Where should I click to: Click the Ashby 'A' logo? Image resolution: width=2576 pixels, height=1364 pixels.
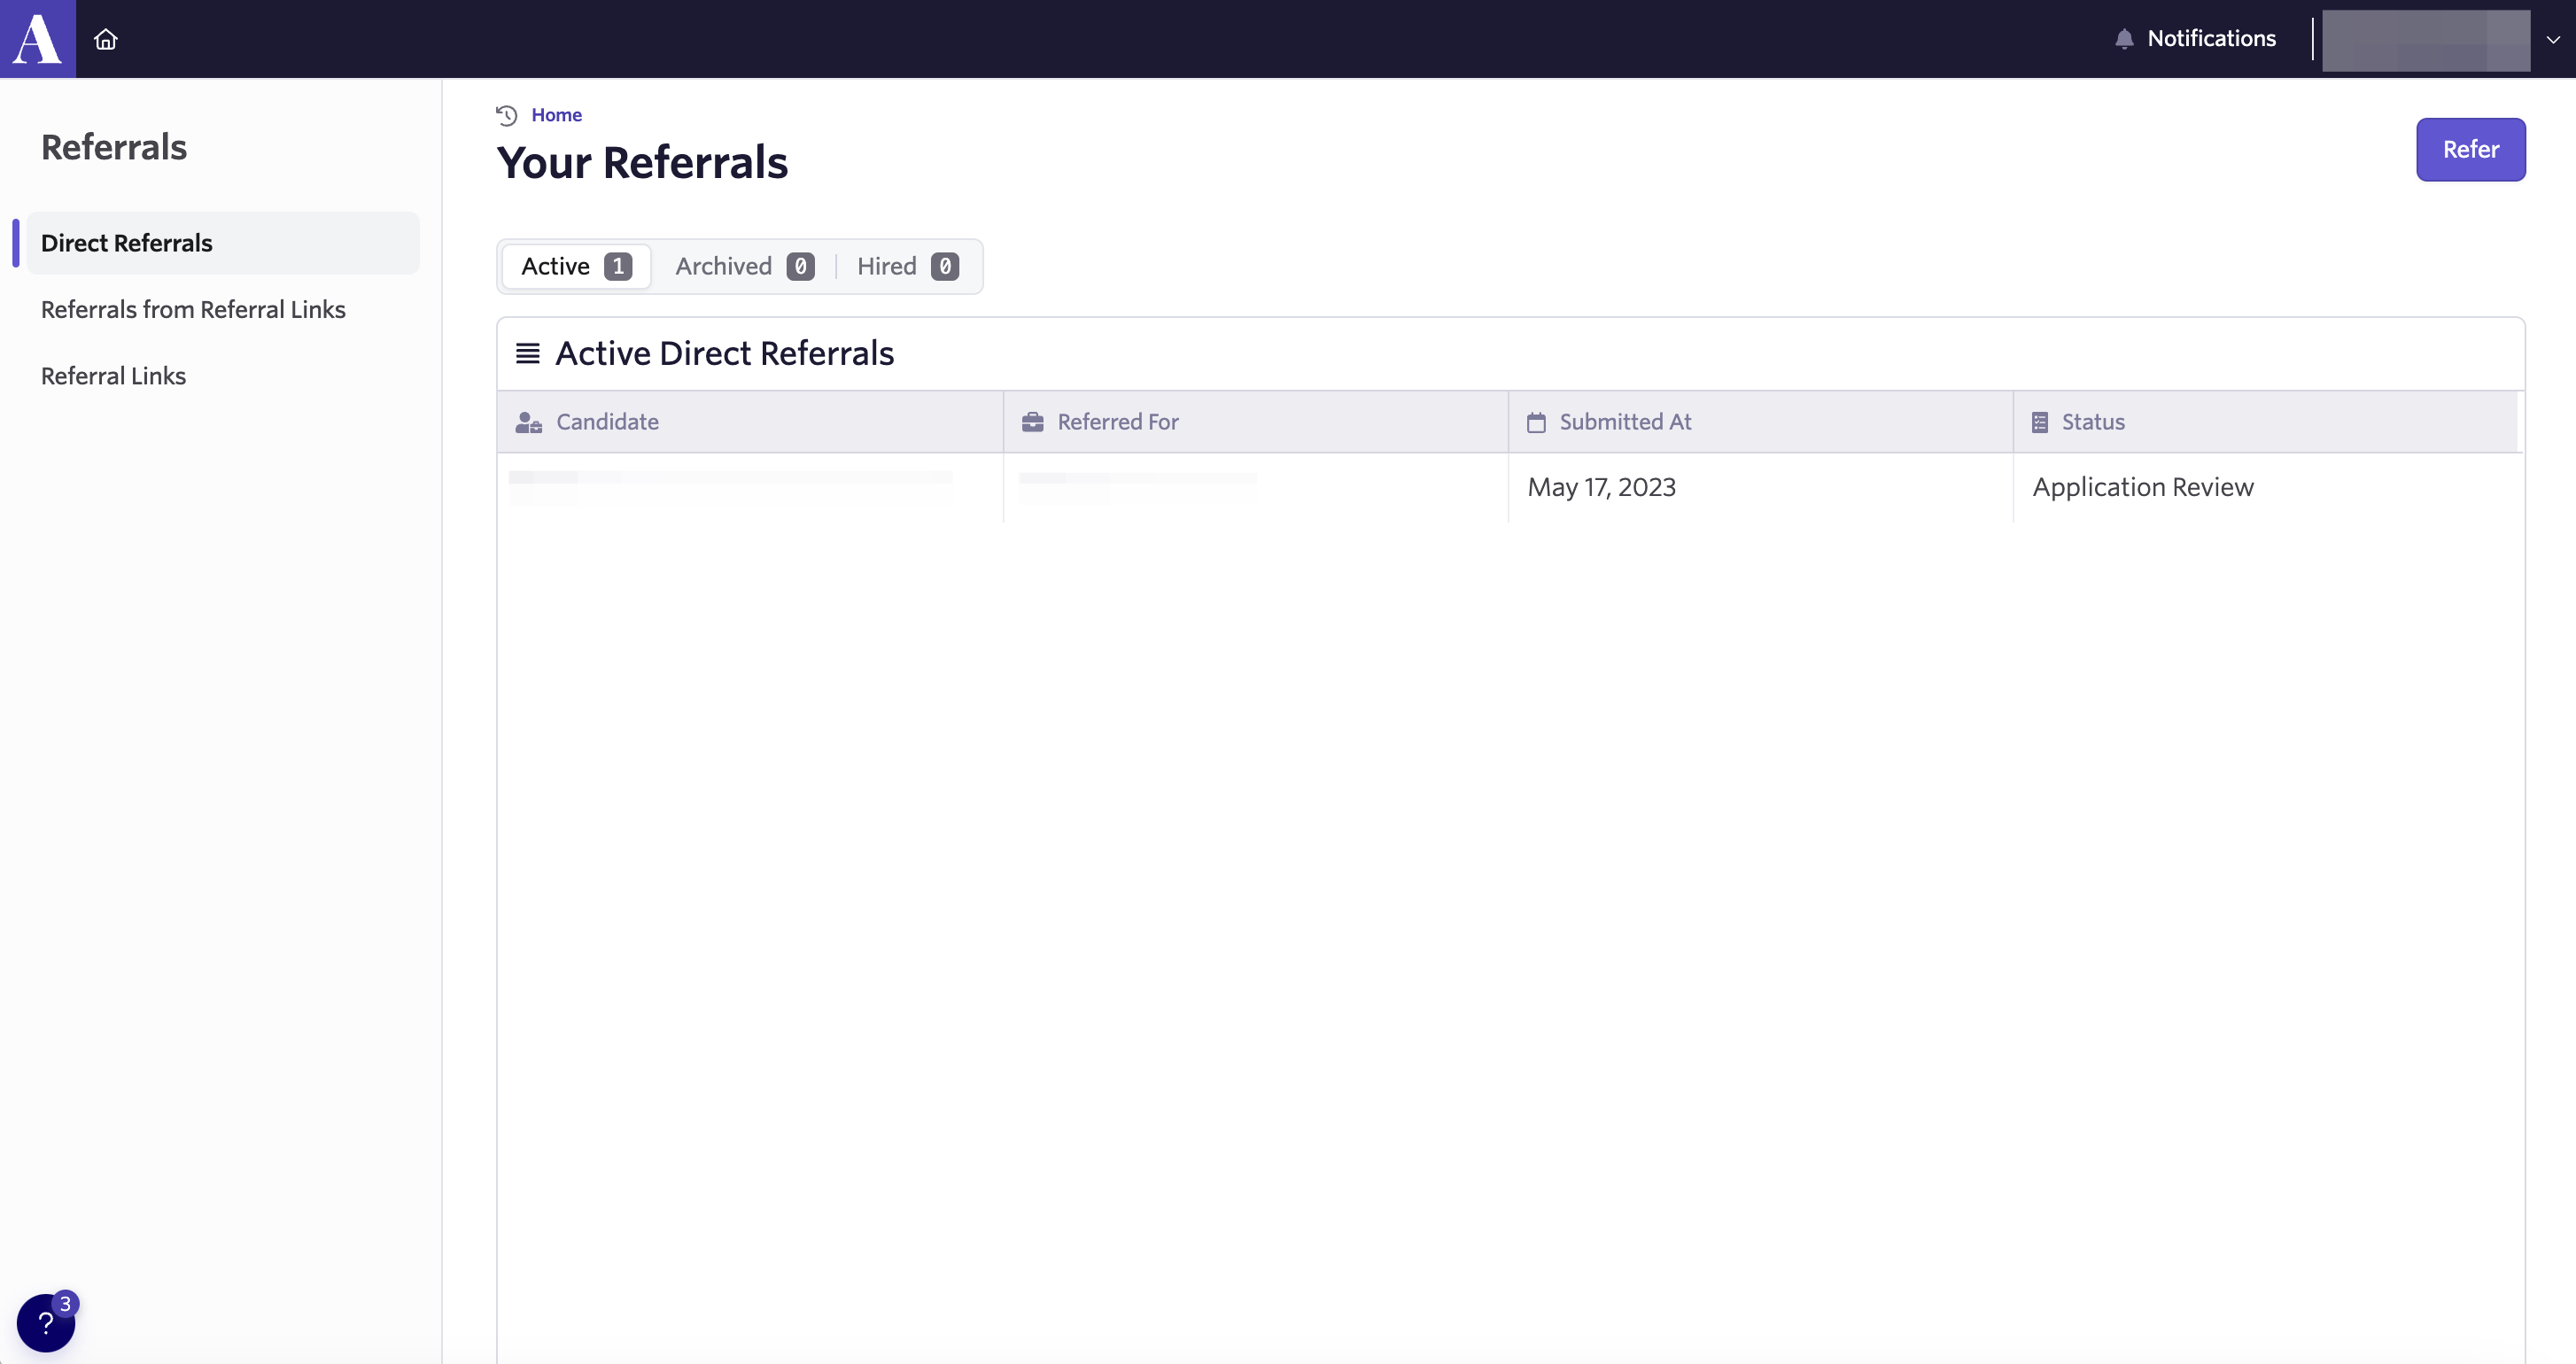tap(37, 39)
